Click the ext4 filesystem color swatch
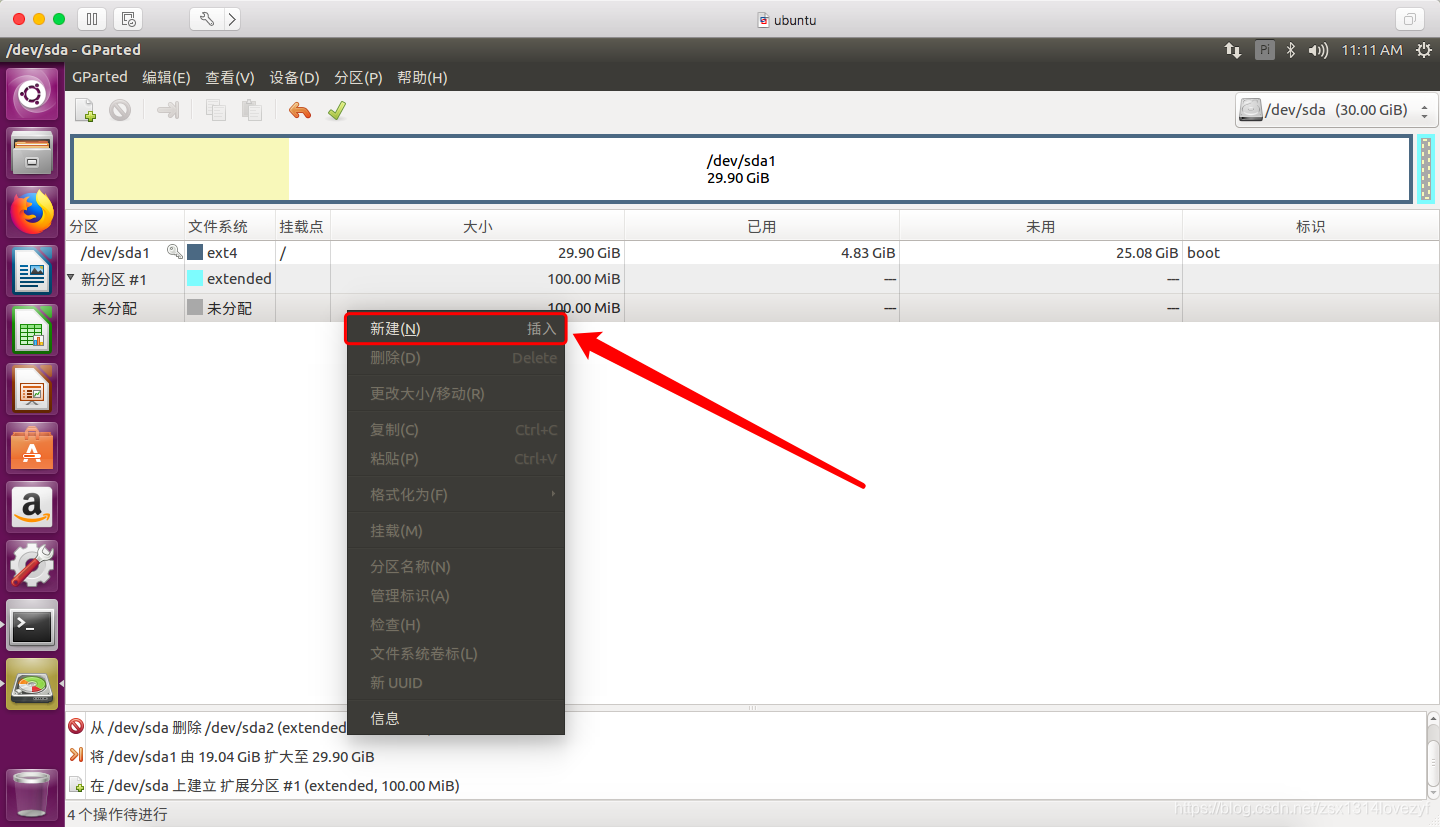This screenshot has width=1440, height=827. 195,253
